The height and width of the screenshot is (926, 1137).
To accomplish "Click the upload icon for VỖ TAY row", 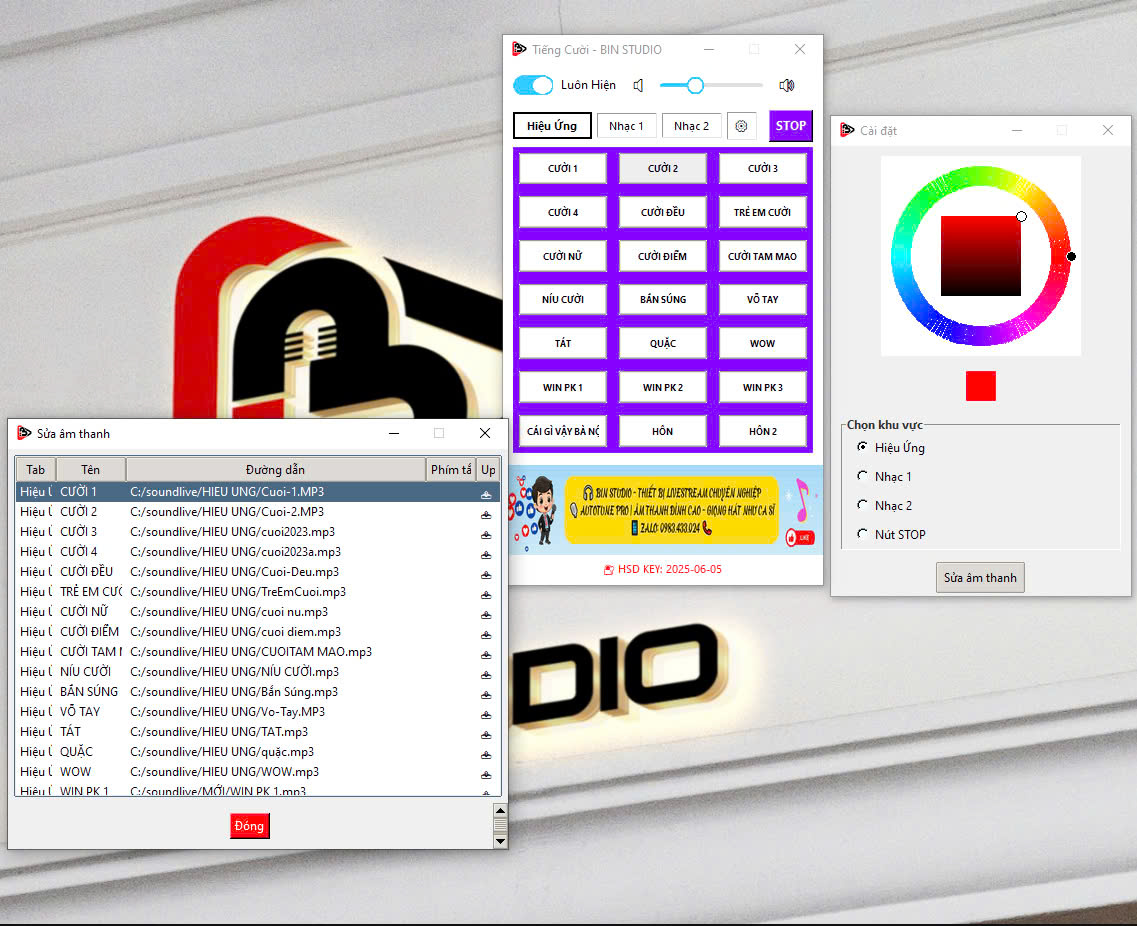I will (486, 713).
